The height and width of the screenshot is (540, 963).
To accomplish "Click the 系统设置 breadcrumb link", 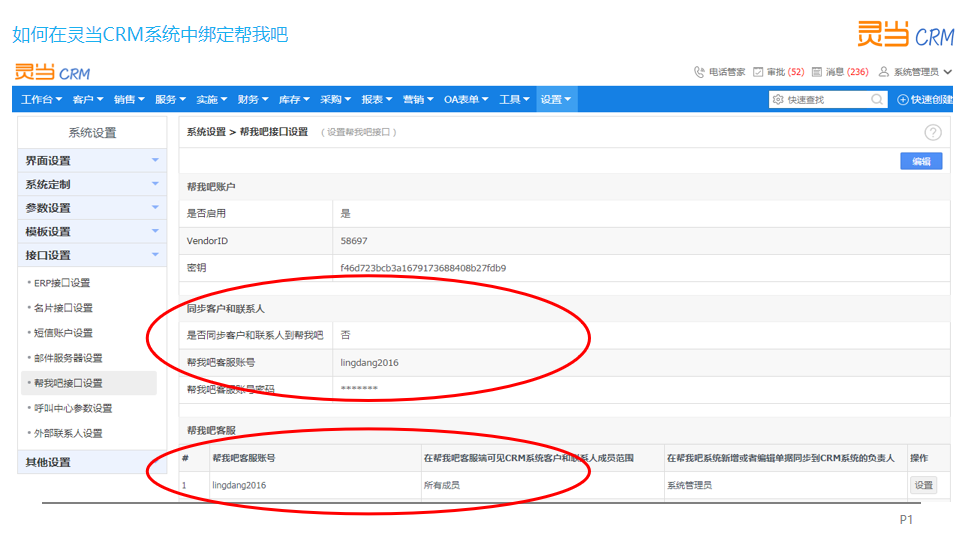I will click(x=206, y=131).
